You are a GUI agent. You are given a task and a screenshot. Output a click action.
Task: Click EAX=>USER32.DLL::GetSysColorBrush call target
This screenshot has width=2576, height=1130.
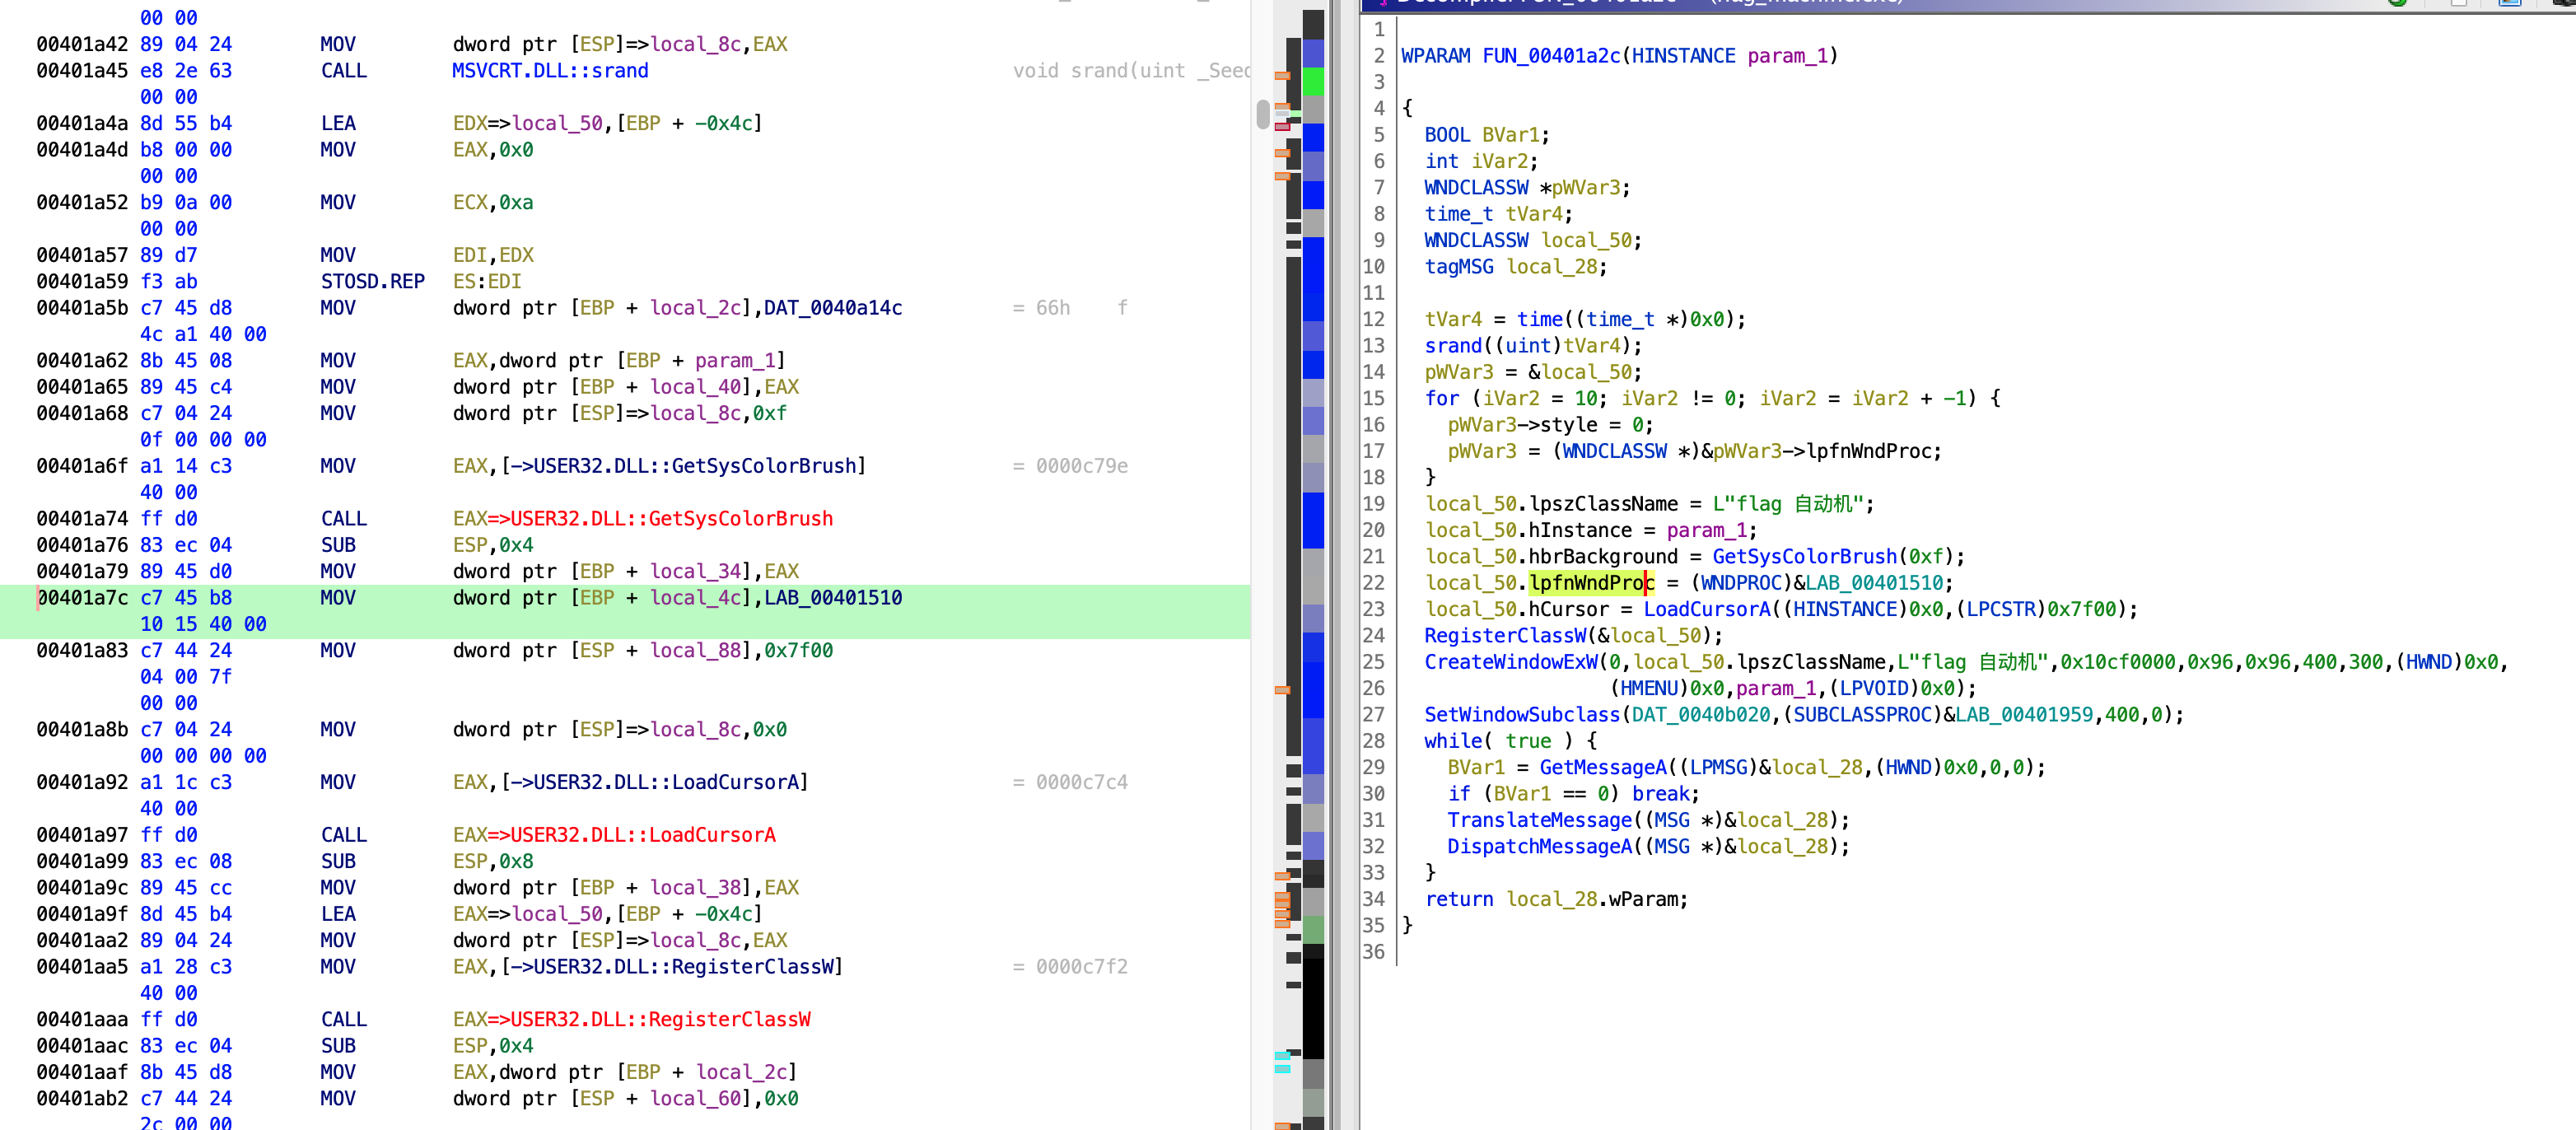point(643,518)
